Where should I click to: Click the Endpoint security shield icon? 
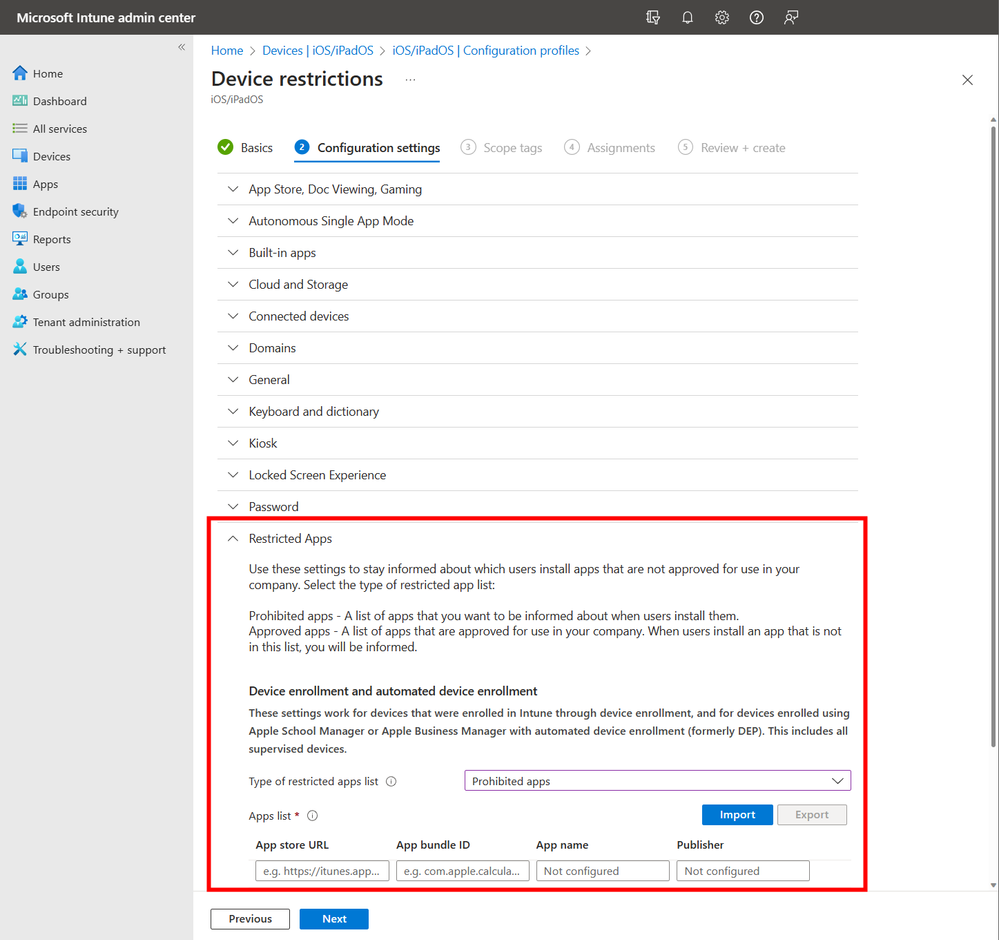20,211
